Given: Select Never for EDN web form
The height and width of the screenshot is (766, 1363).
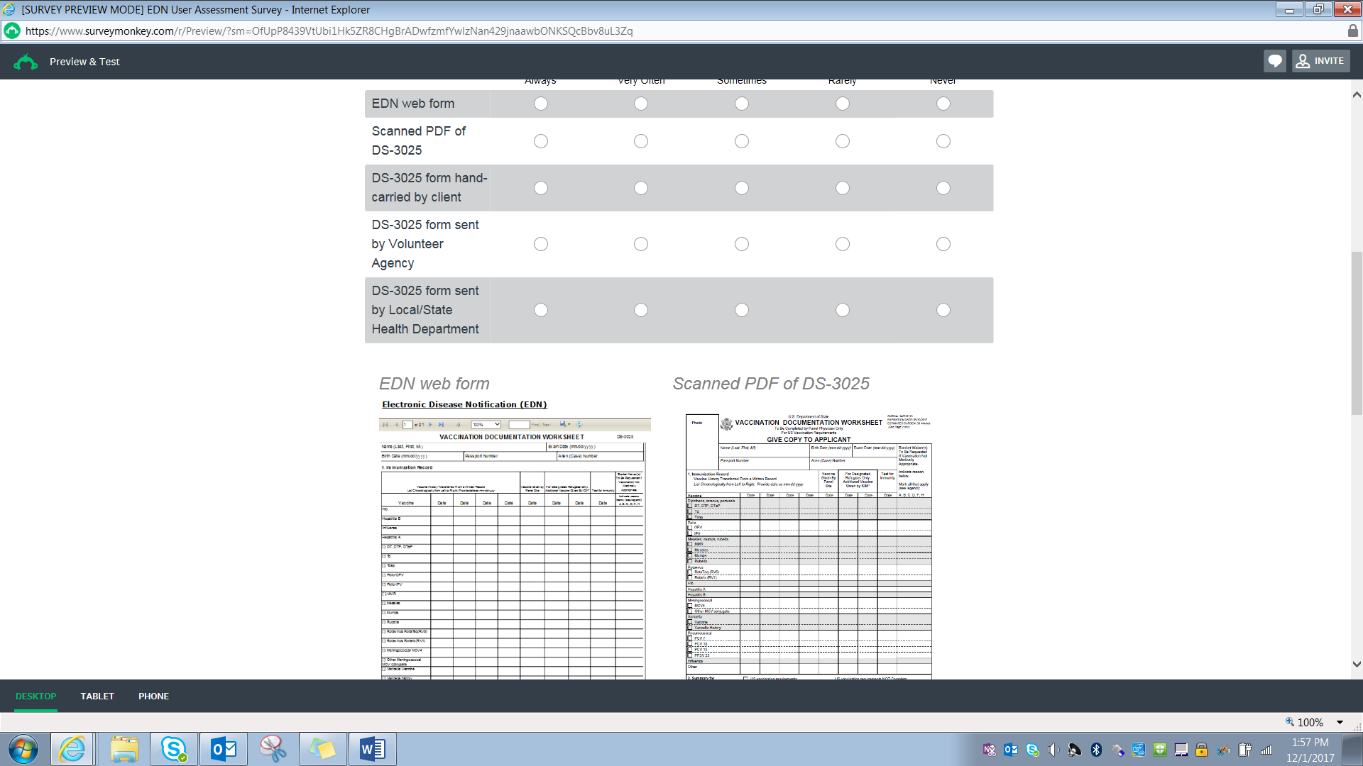Looking at the screenshot, I should pos(943,104).
